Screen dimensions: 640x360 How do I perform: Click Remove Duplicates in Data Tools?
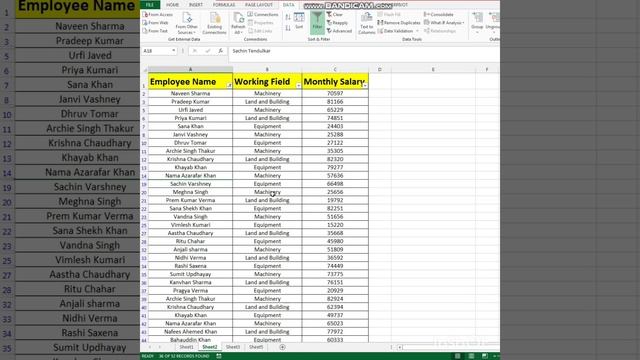[x=399, y=23]
